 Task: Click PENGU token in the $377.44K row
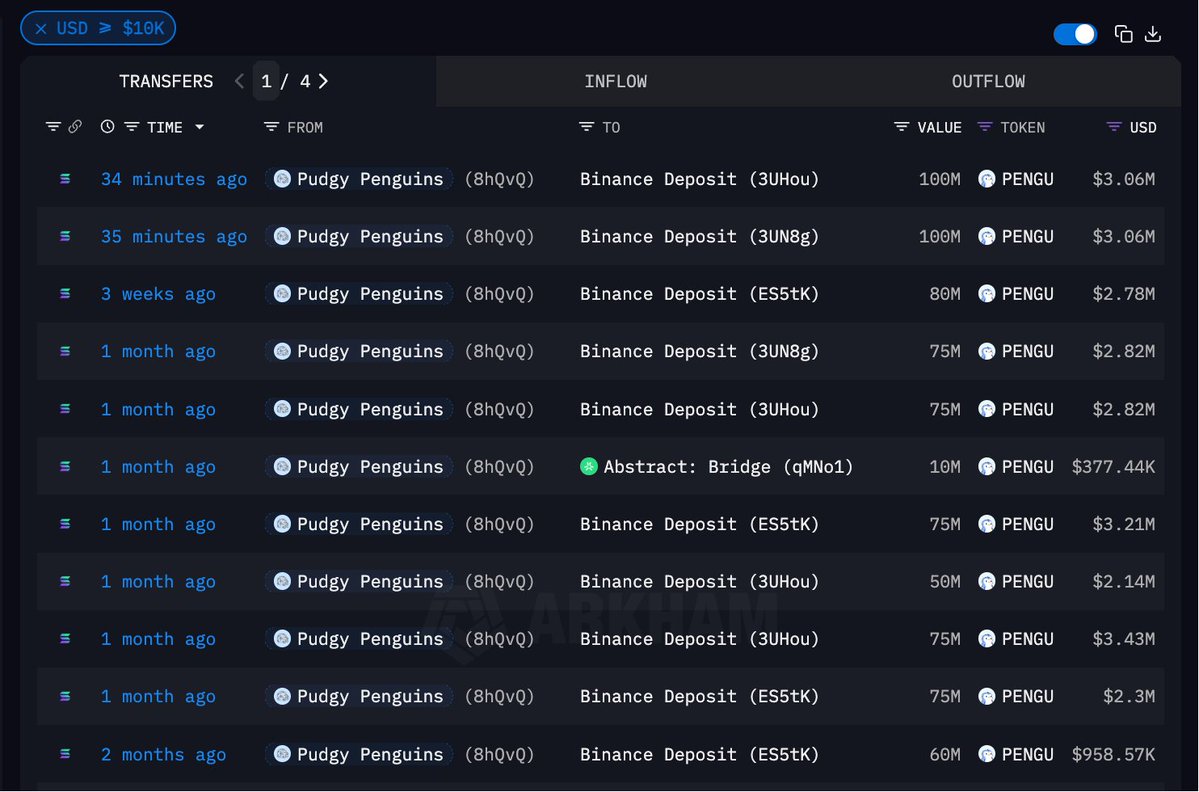pos(1027,466)
